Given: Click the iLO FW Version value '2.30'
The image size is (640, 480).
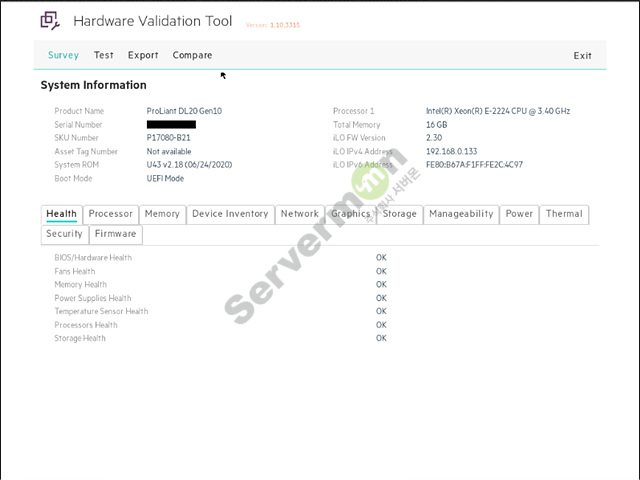Looking at the screenshot, I should [x=434, y=138].
